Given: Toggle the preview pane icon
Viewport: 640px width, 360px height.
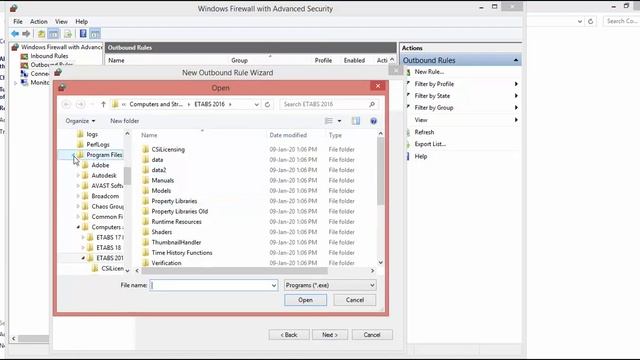Looking at the screenshot, I should [356, 121].
